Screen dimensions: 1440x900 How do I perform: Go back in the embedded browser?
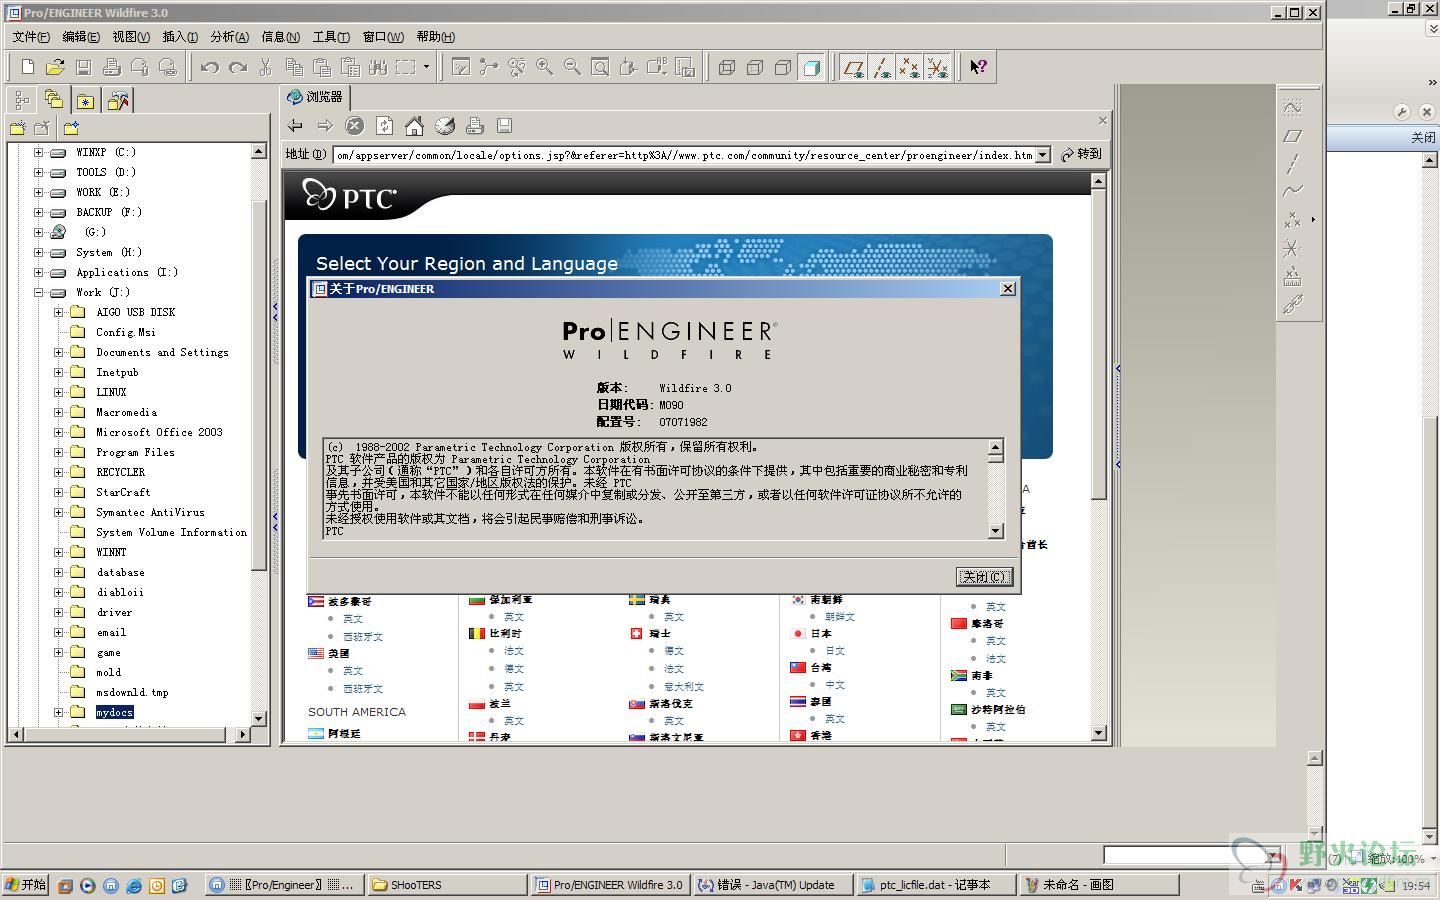tap(295, 125)
